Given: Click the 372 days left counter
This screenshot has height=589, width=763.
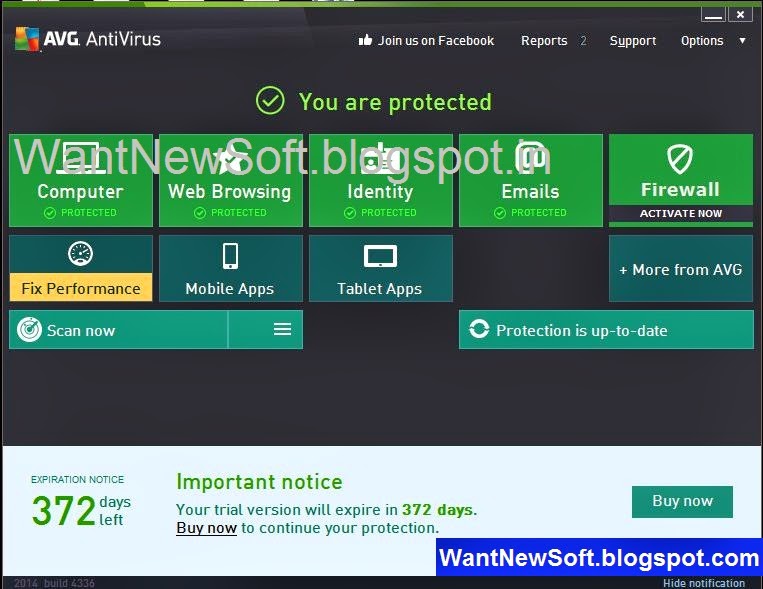Looking at the screenshot, I should pyautogui.click(x=81, y=510).
